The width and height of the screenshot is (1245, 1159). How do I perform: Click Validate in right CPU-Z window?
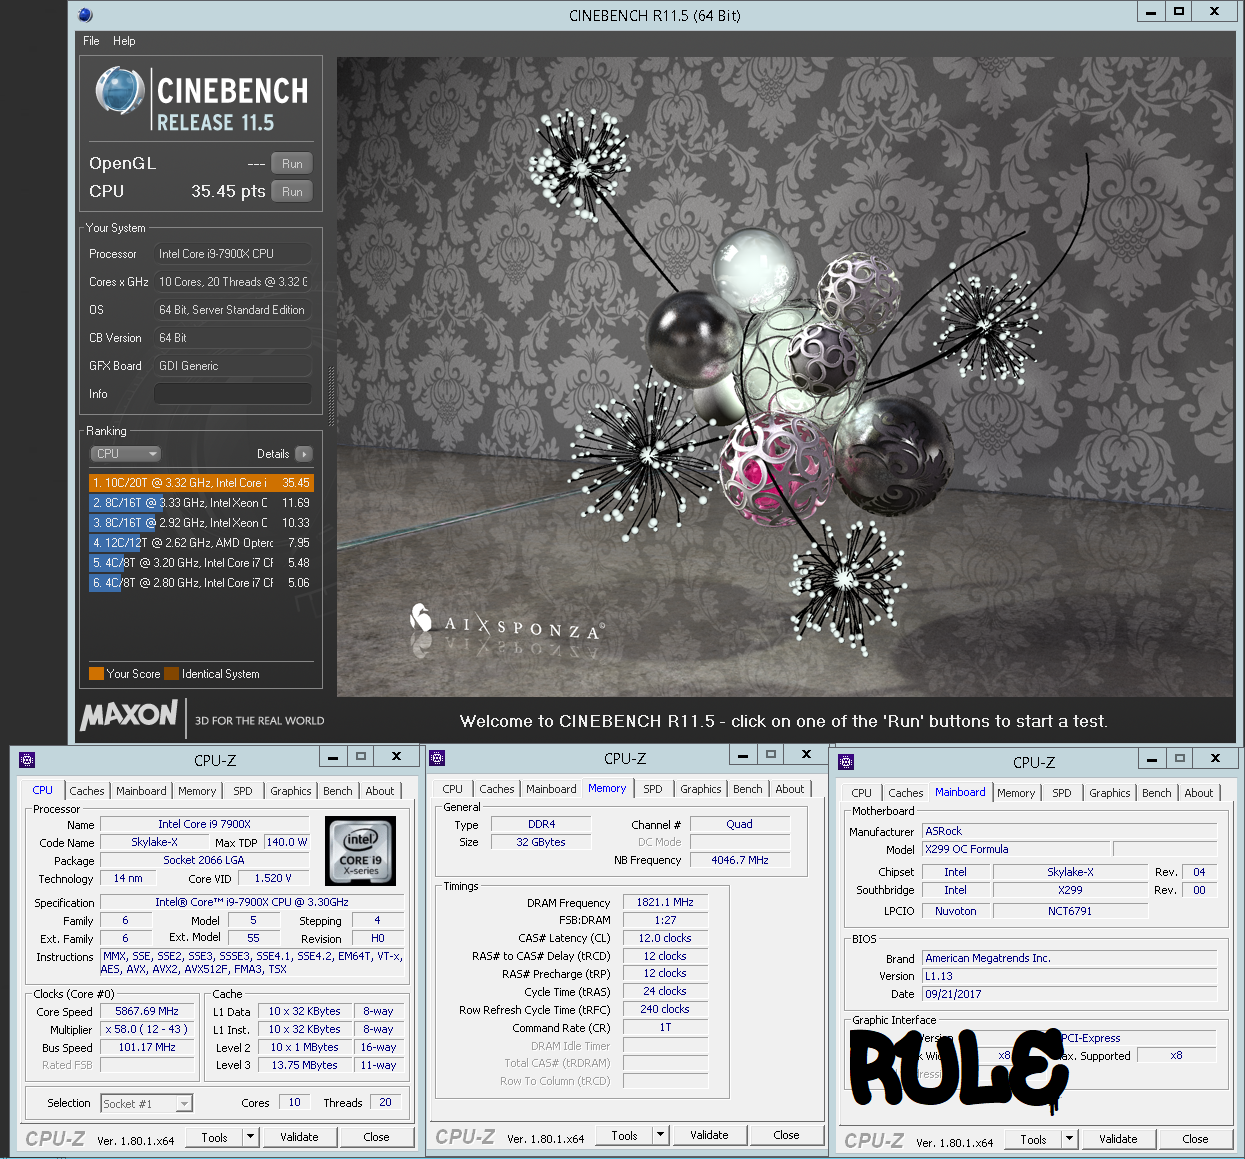1118,1140
